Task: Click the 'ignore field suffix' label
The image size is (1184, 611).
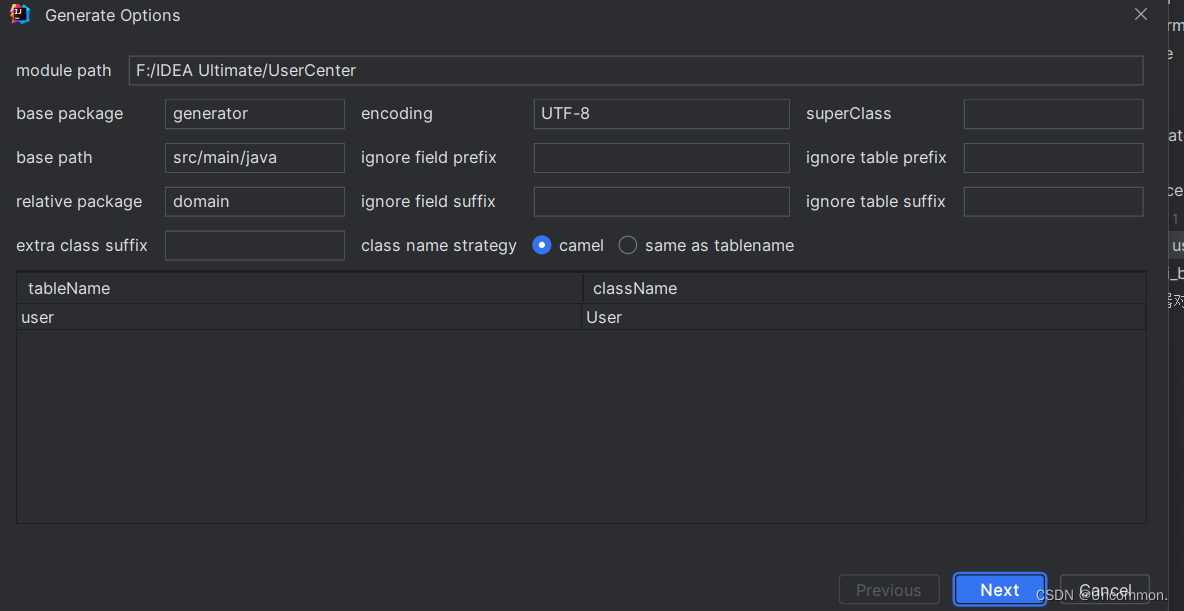Action: tap(428, 202)
